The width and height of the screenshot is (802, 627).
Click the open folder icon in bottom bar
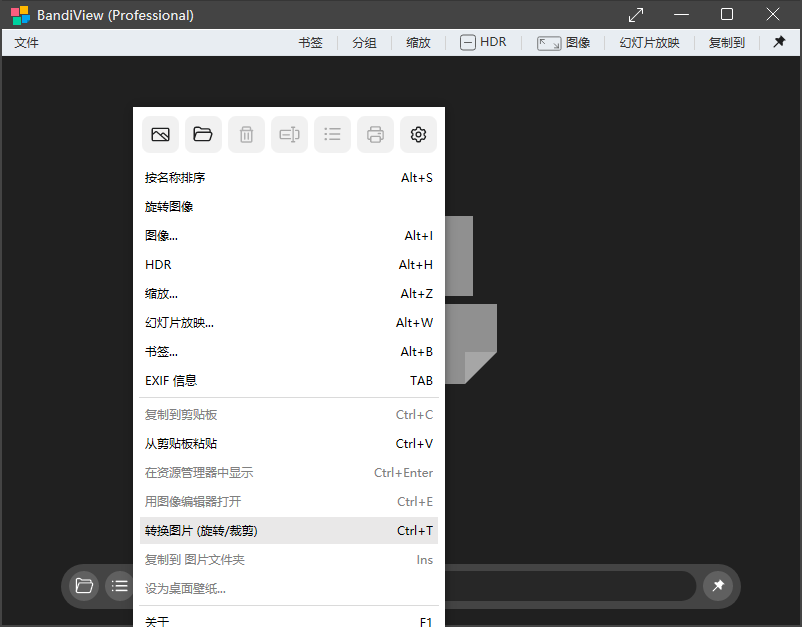coord(84,586)
